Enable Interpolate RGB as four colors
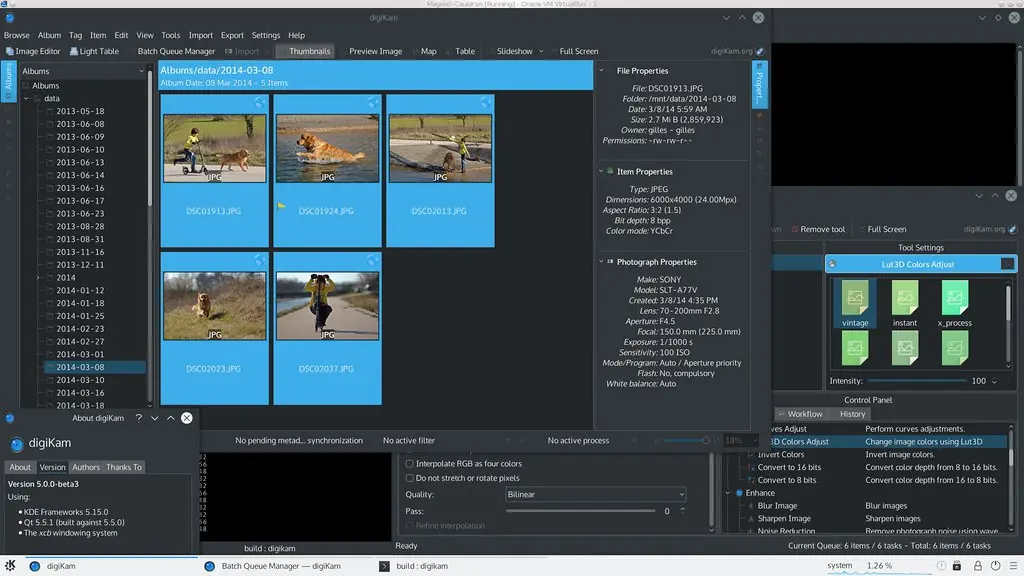This screenshot has width=1024, height=576. pos(410,463)
